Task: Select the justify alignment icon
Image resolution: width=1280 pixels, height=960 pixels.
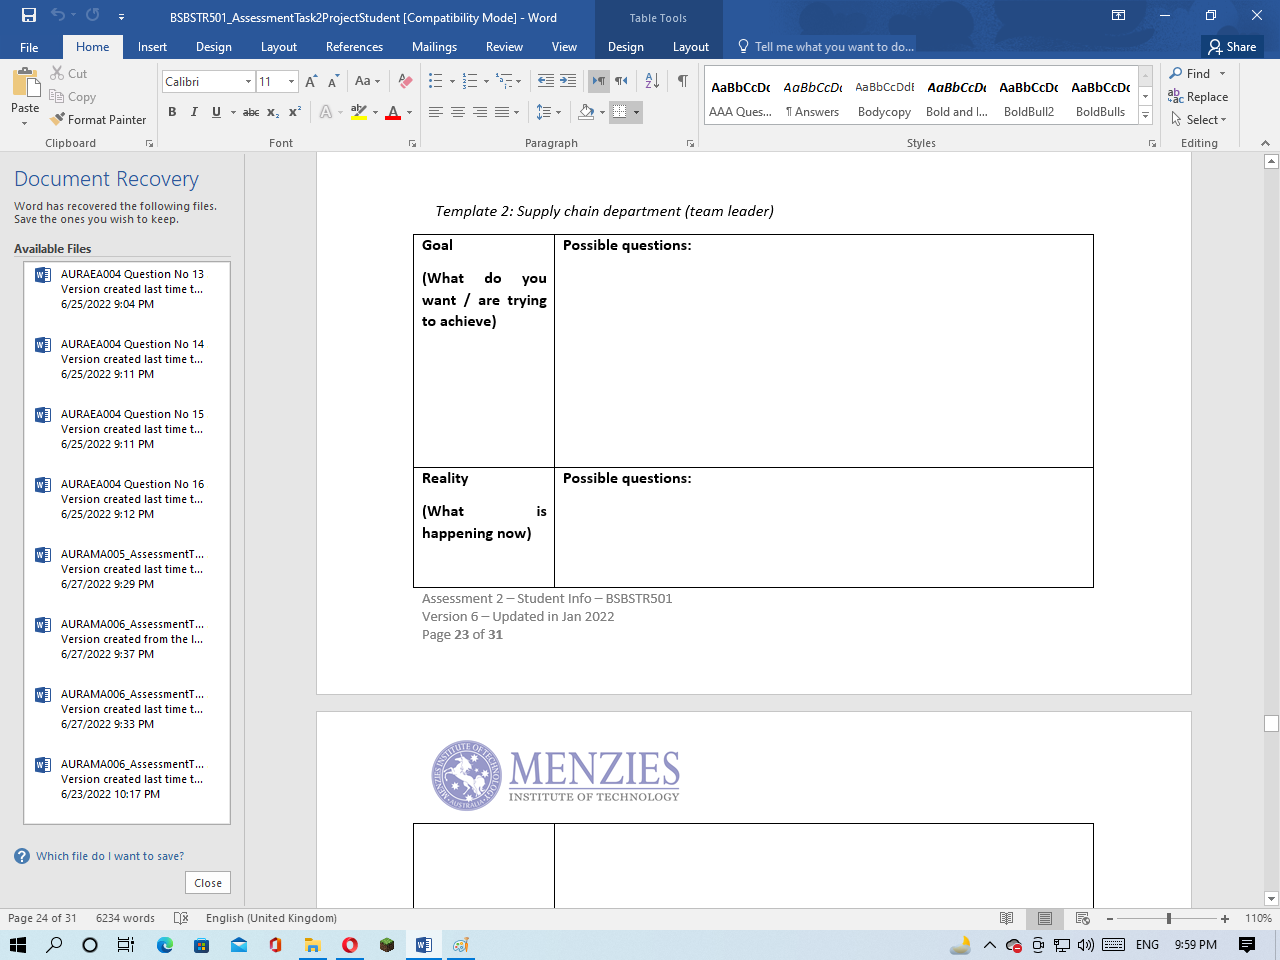Action: [x=503, y=111]
